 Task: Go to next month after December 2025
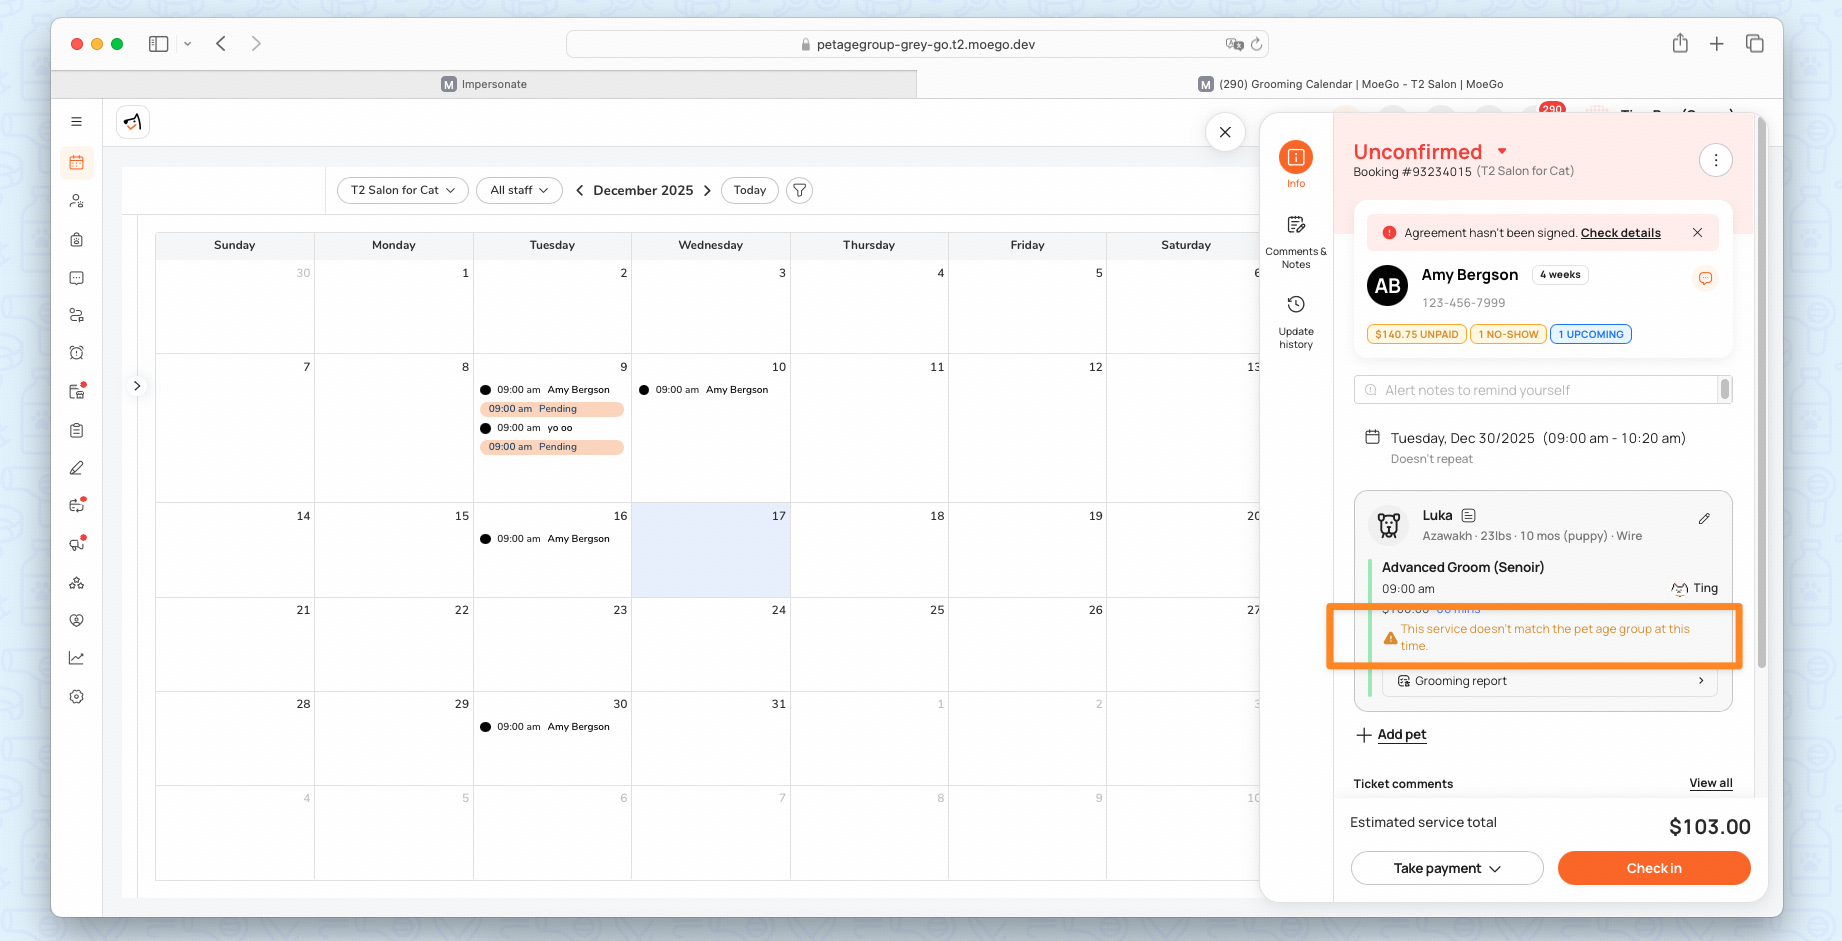pos(707,190)
